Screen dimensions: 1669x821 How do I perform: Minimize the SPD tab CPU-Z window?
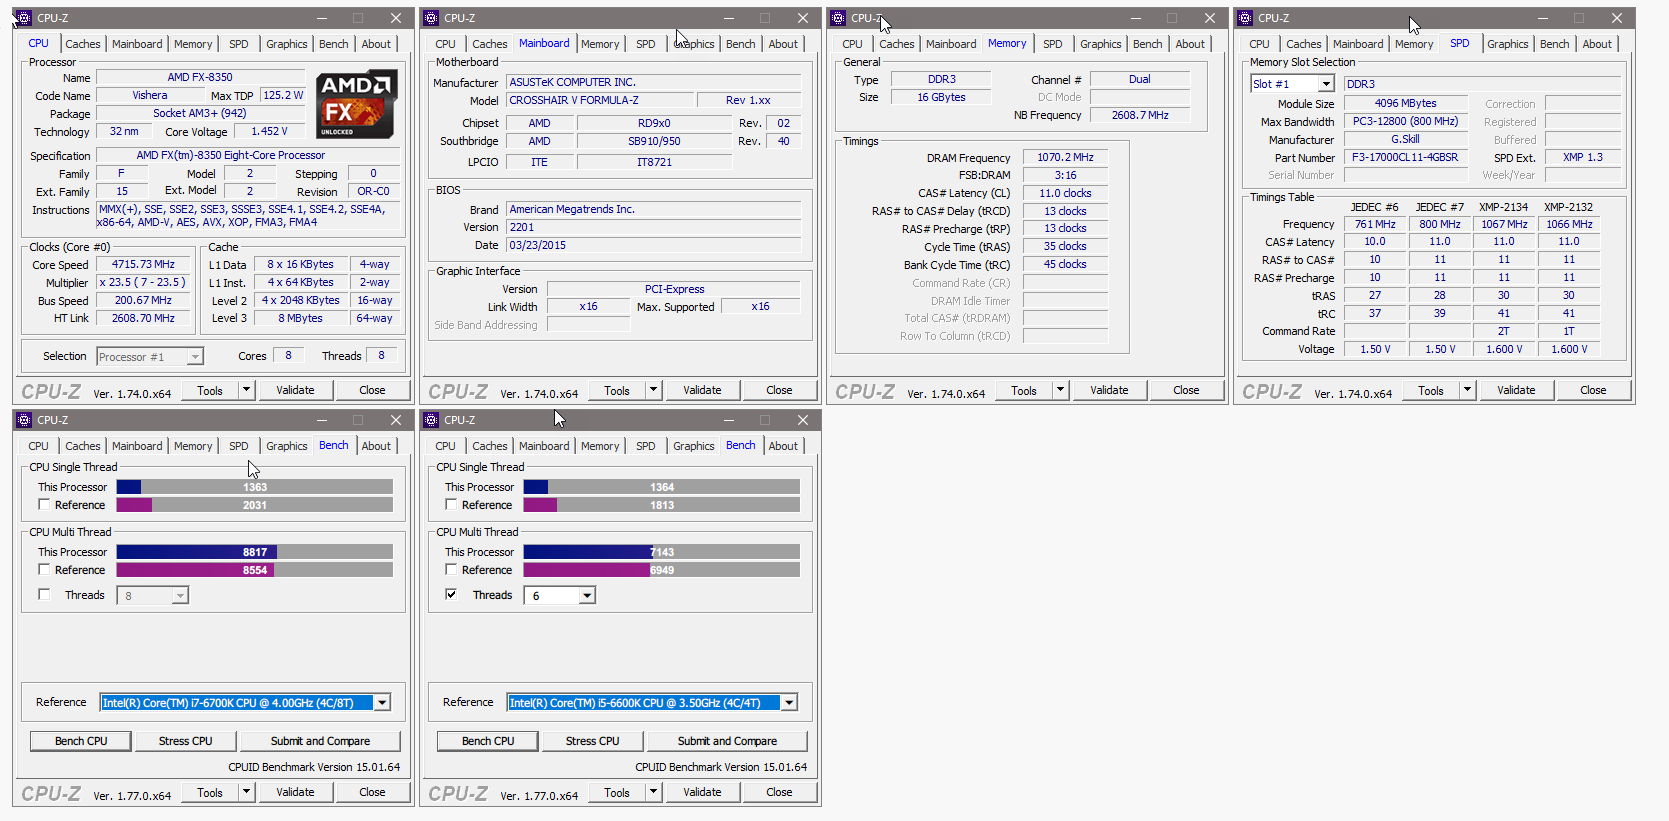[1543, 18]
